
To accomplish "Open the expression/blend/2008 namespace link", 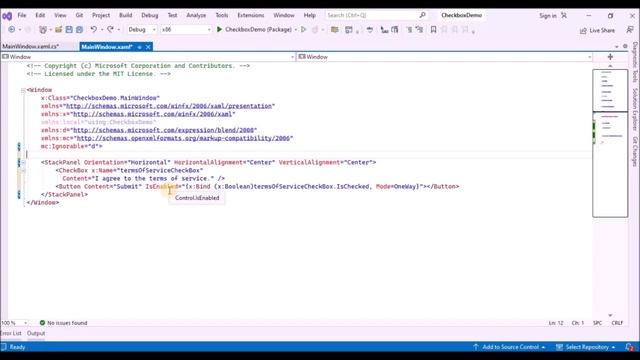I will tap(164, 130).
